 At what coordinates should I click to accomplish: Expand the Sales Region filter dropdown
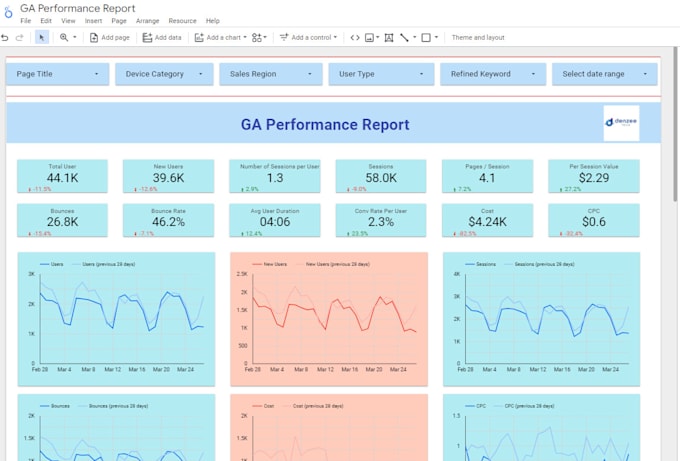(x=271, y=74)
